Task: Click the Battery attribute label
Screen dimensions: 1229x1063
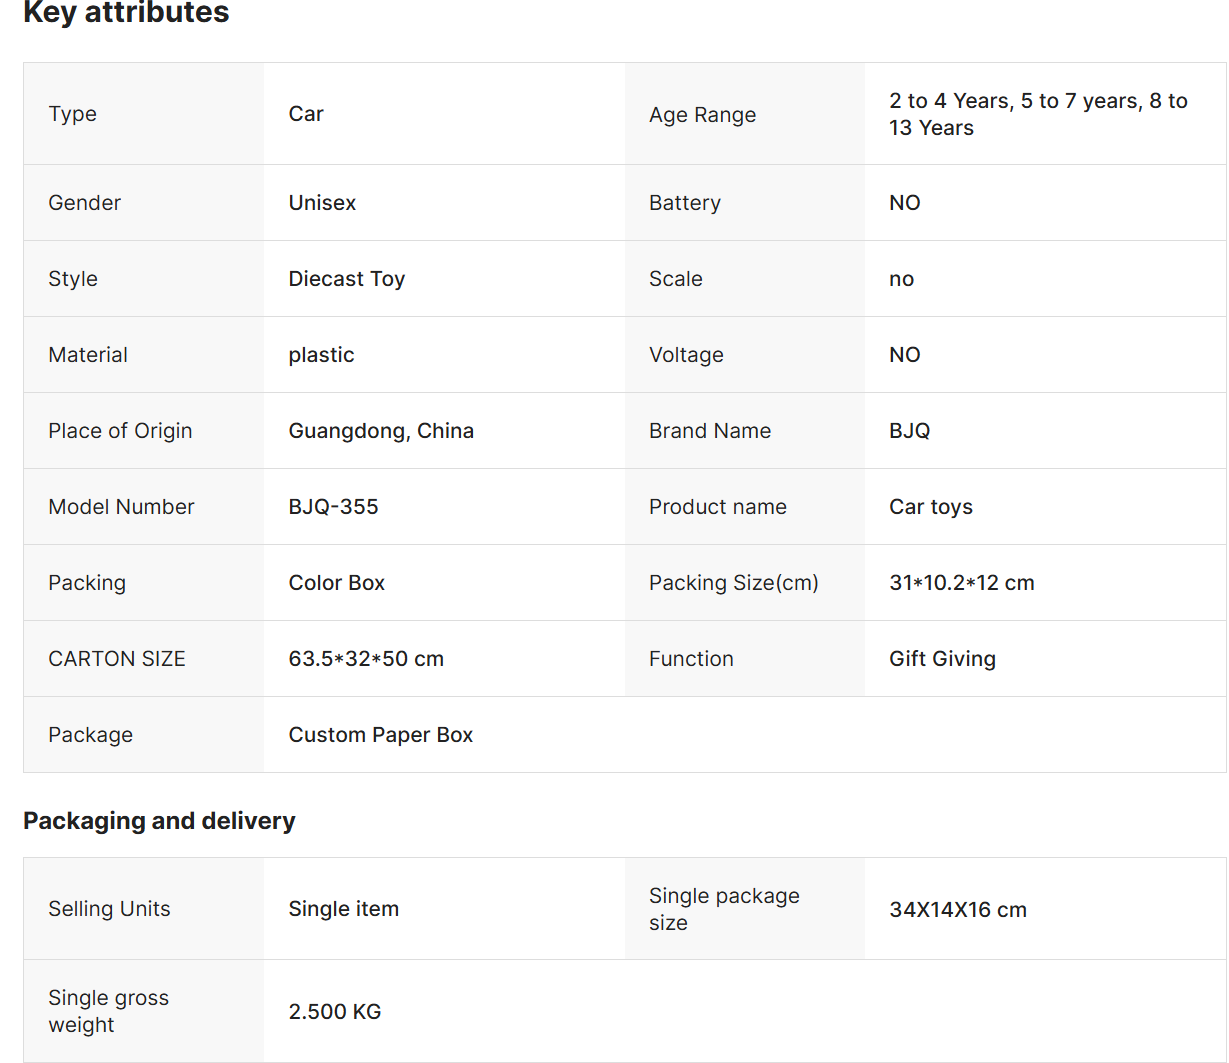Action: (685, 203)
